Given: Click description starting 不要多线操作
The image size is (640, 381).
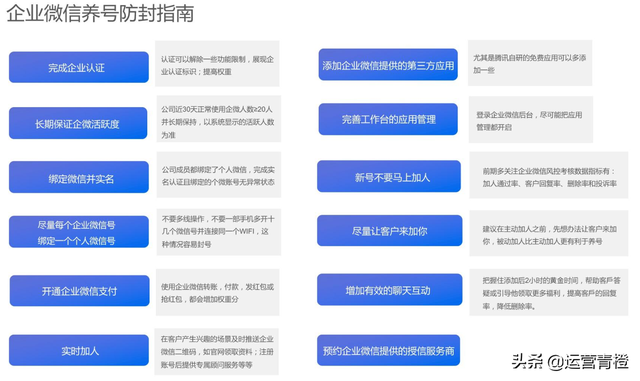Looking at the screenshot, I should tap(219, 232).
